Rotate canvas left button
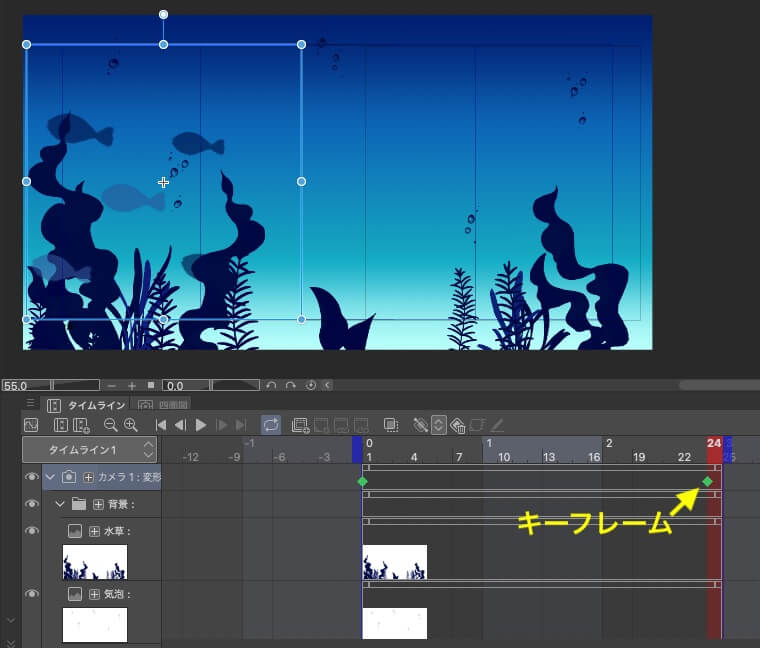Viewport: 760px width, 648px height. pyautogui.click(x=271, y=385)
